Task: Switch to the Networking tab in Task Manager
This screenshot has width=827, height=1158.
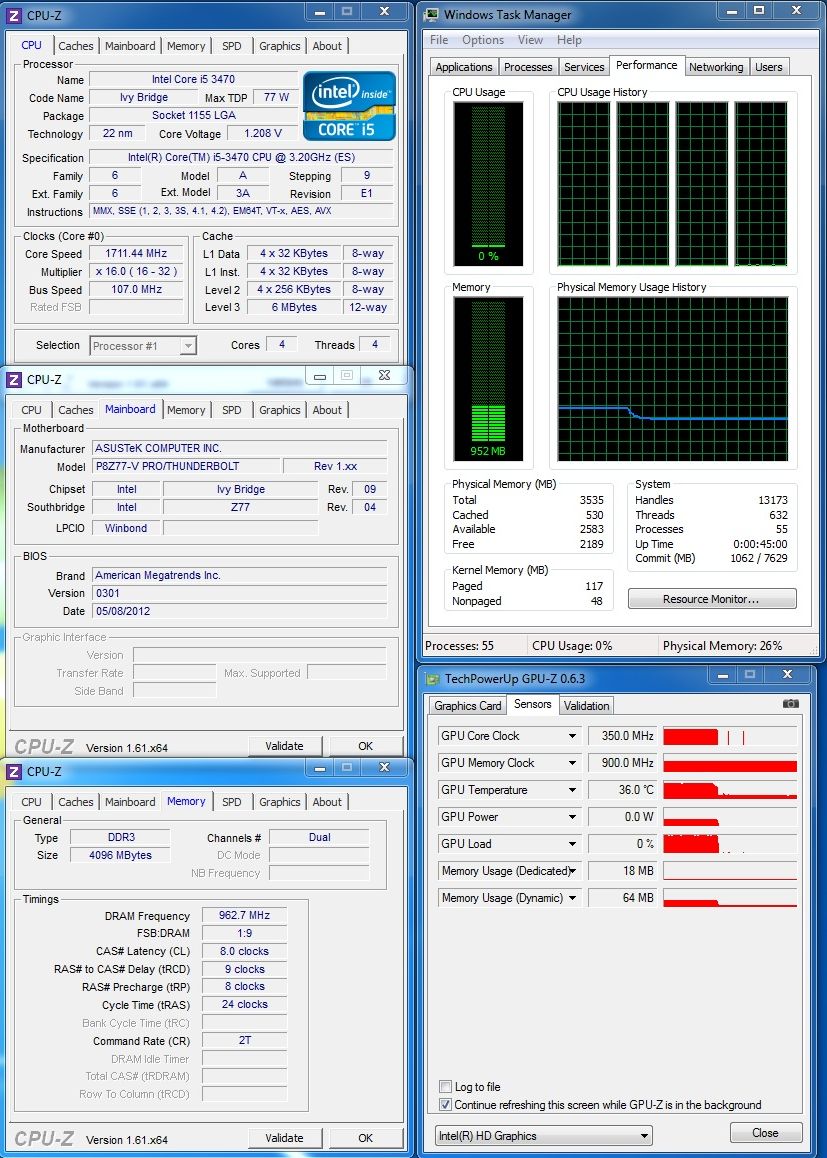Action: 716,67
